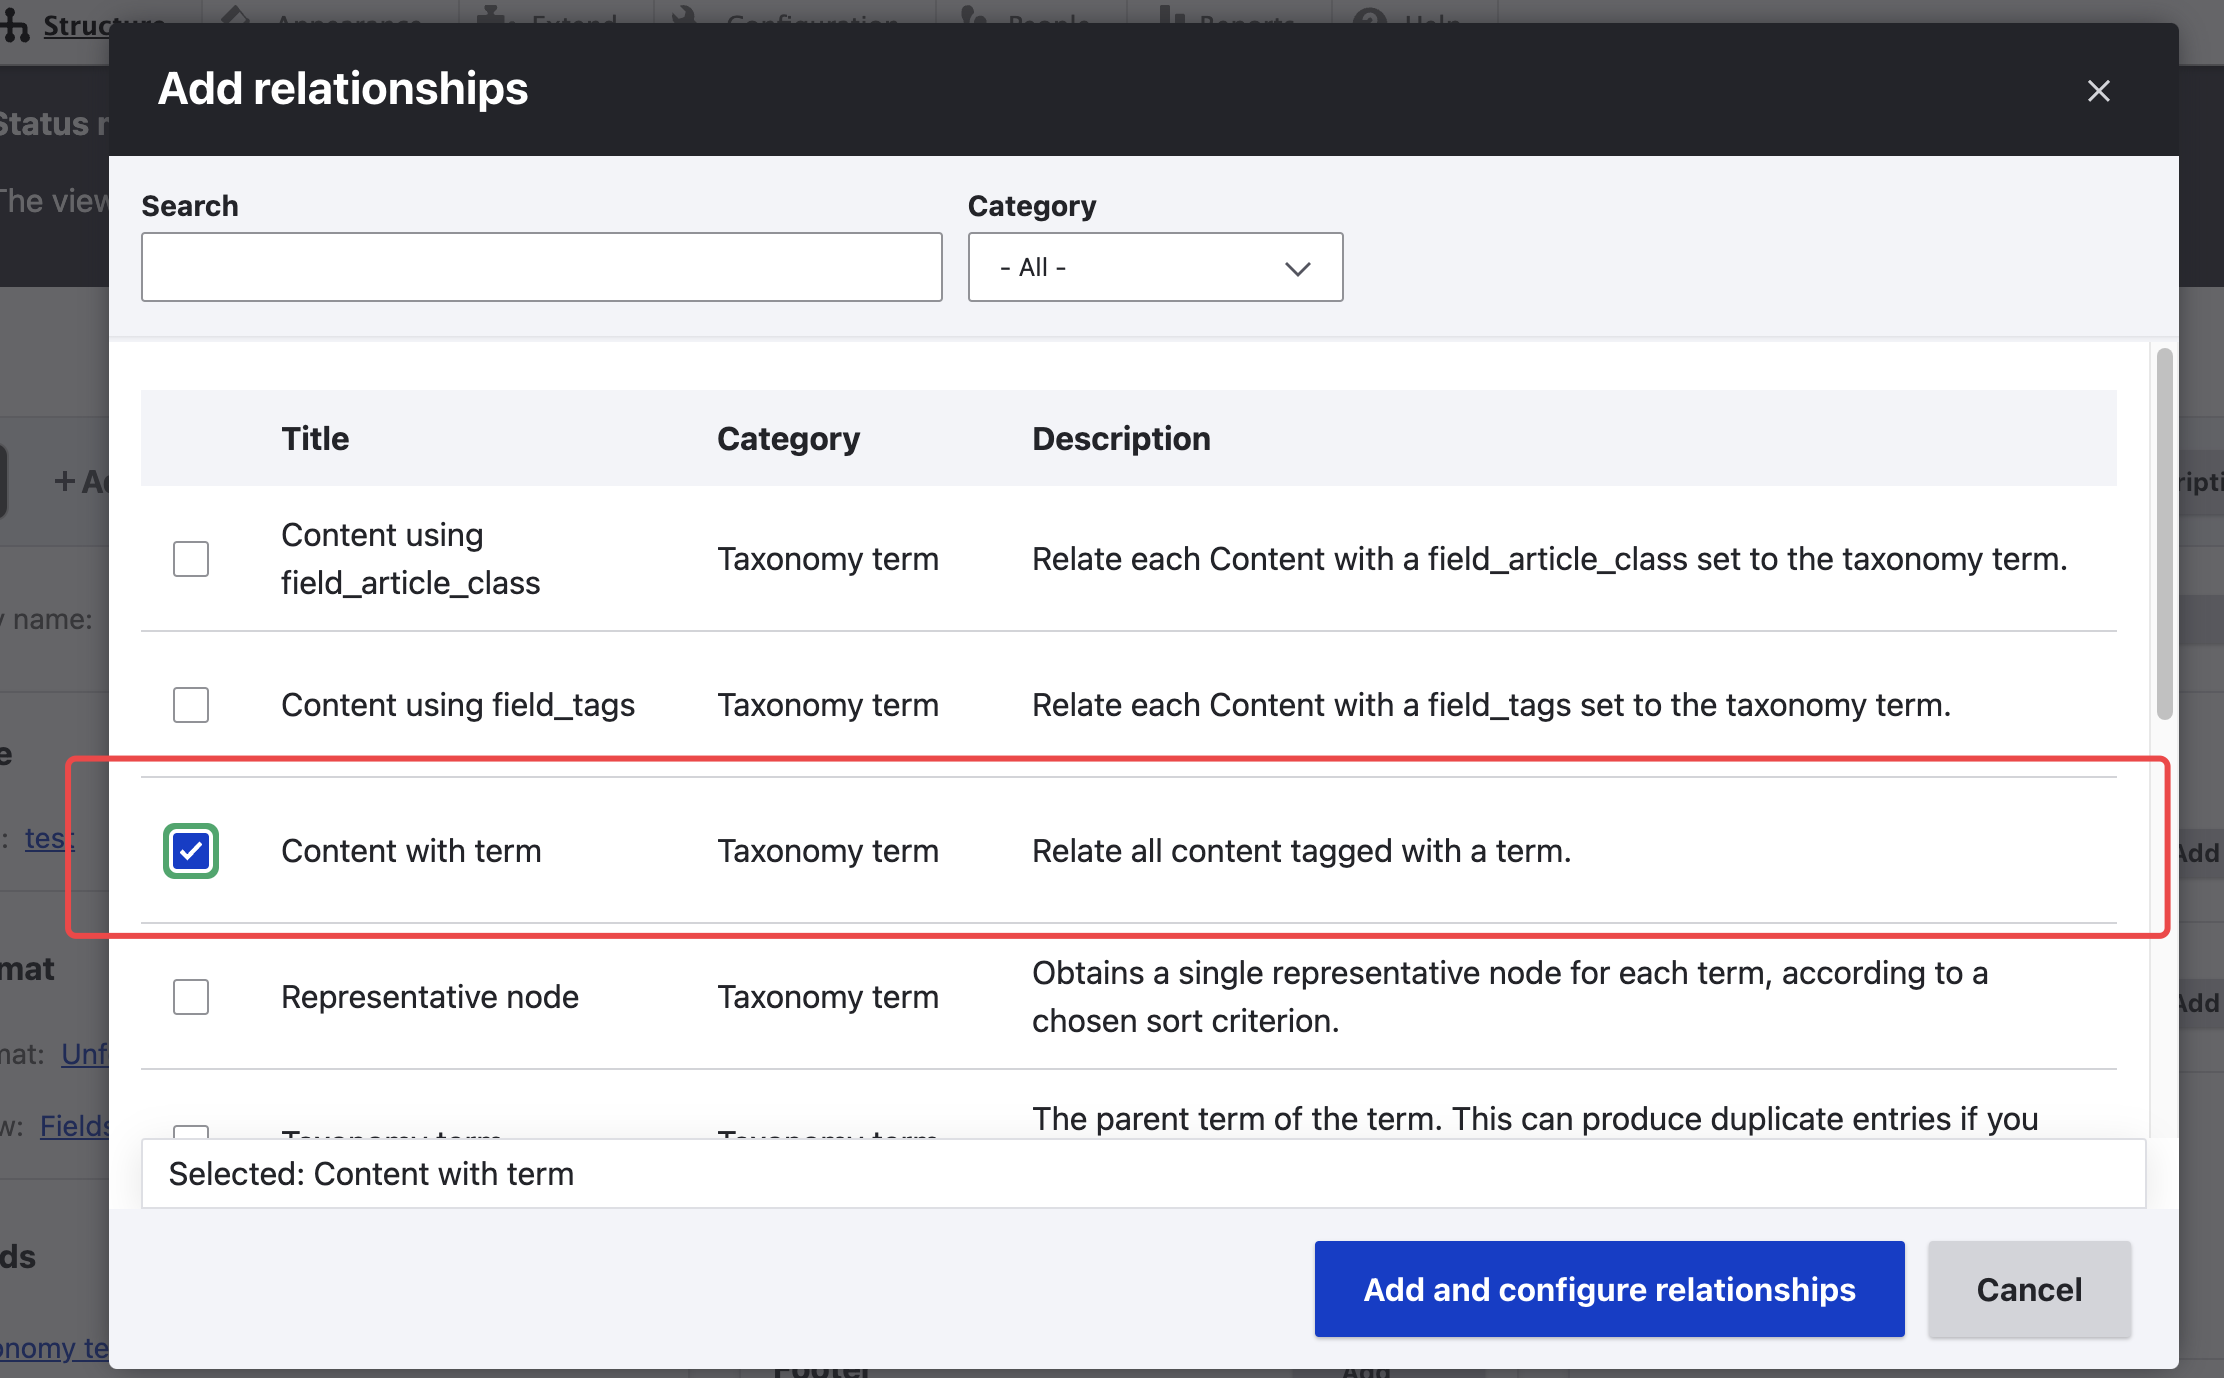
Task: Click the dialog's vertical scrollbar
Action: tap(2165, 534)
